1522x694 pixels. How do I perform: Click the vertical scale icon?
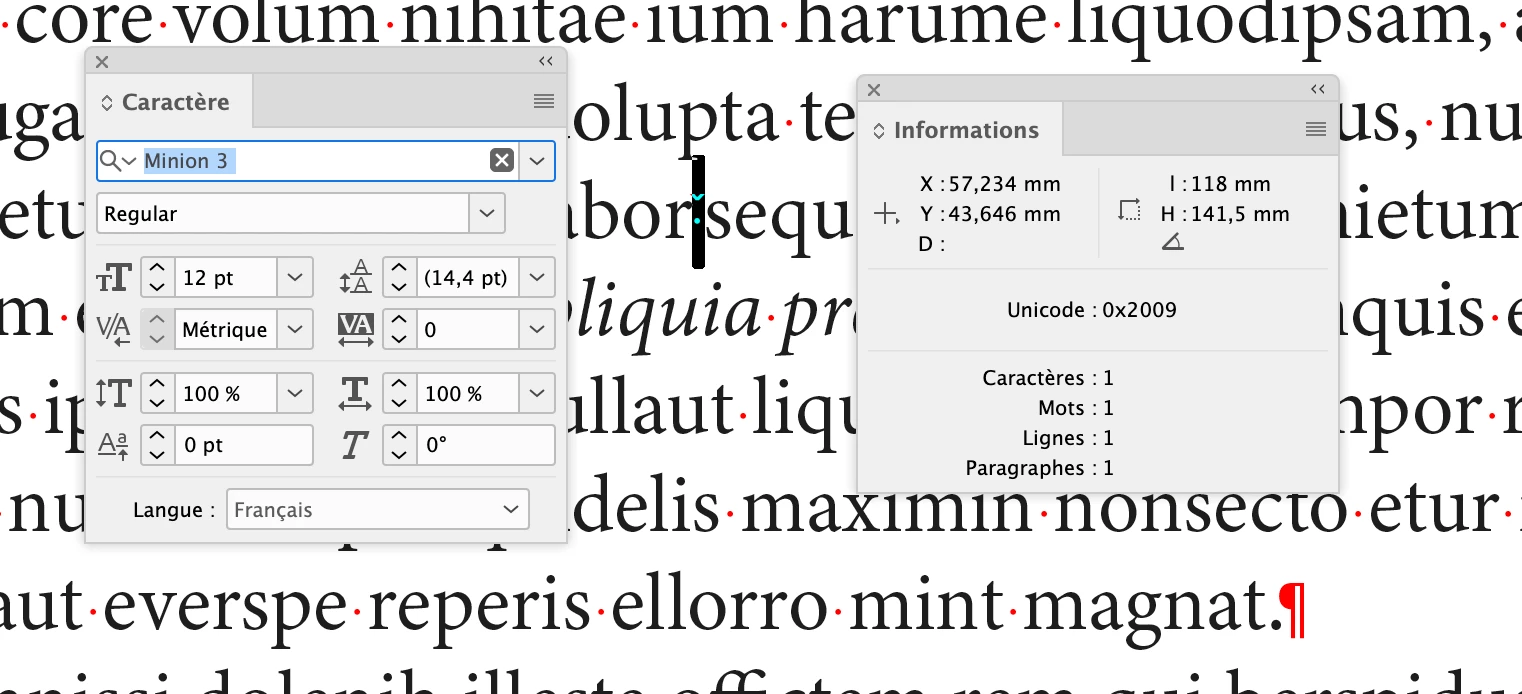114,393
